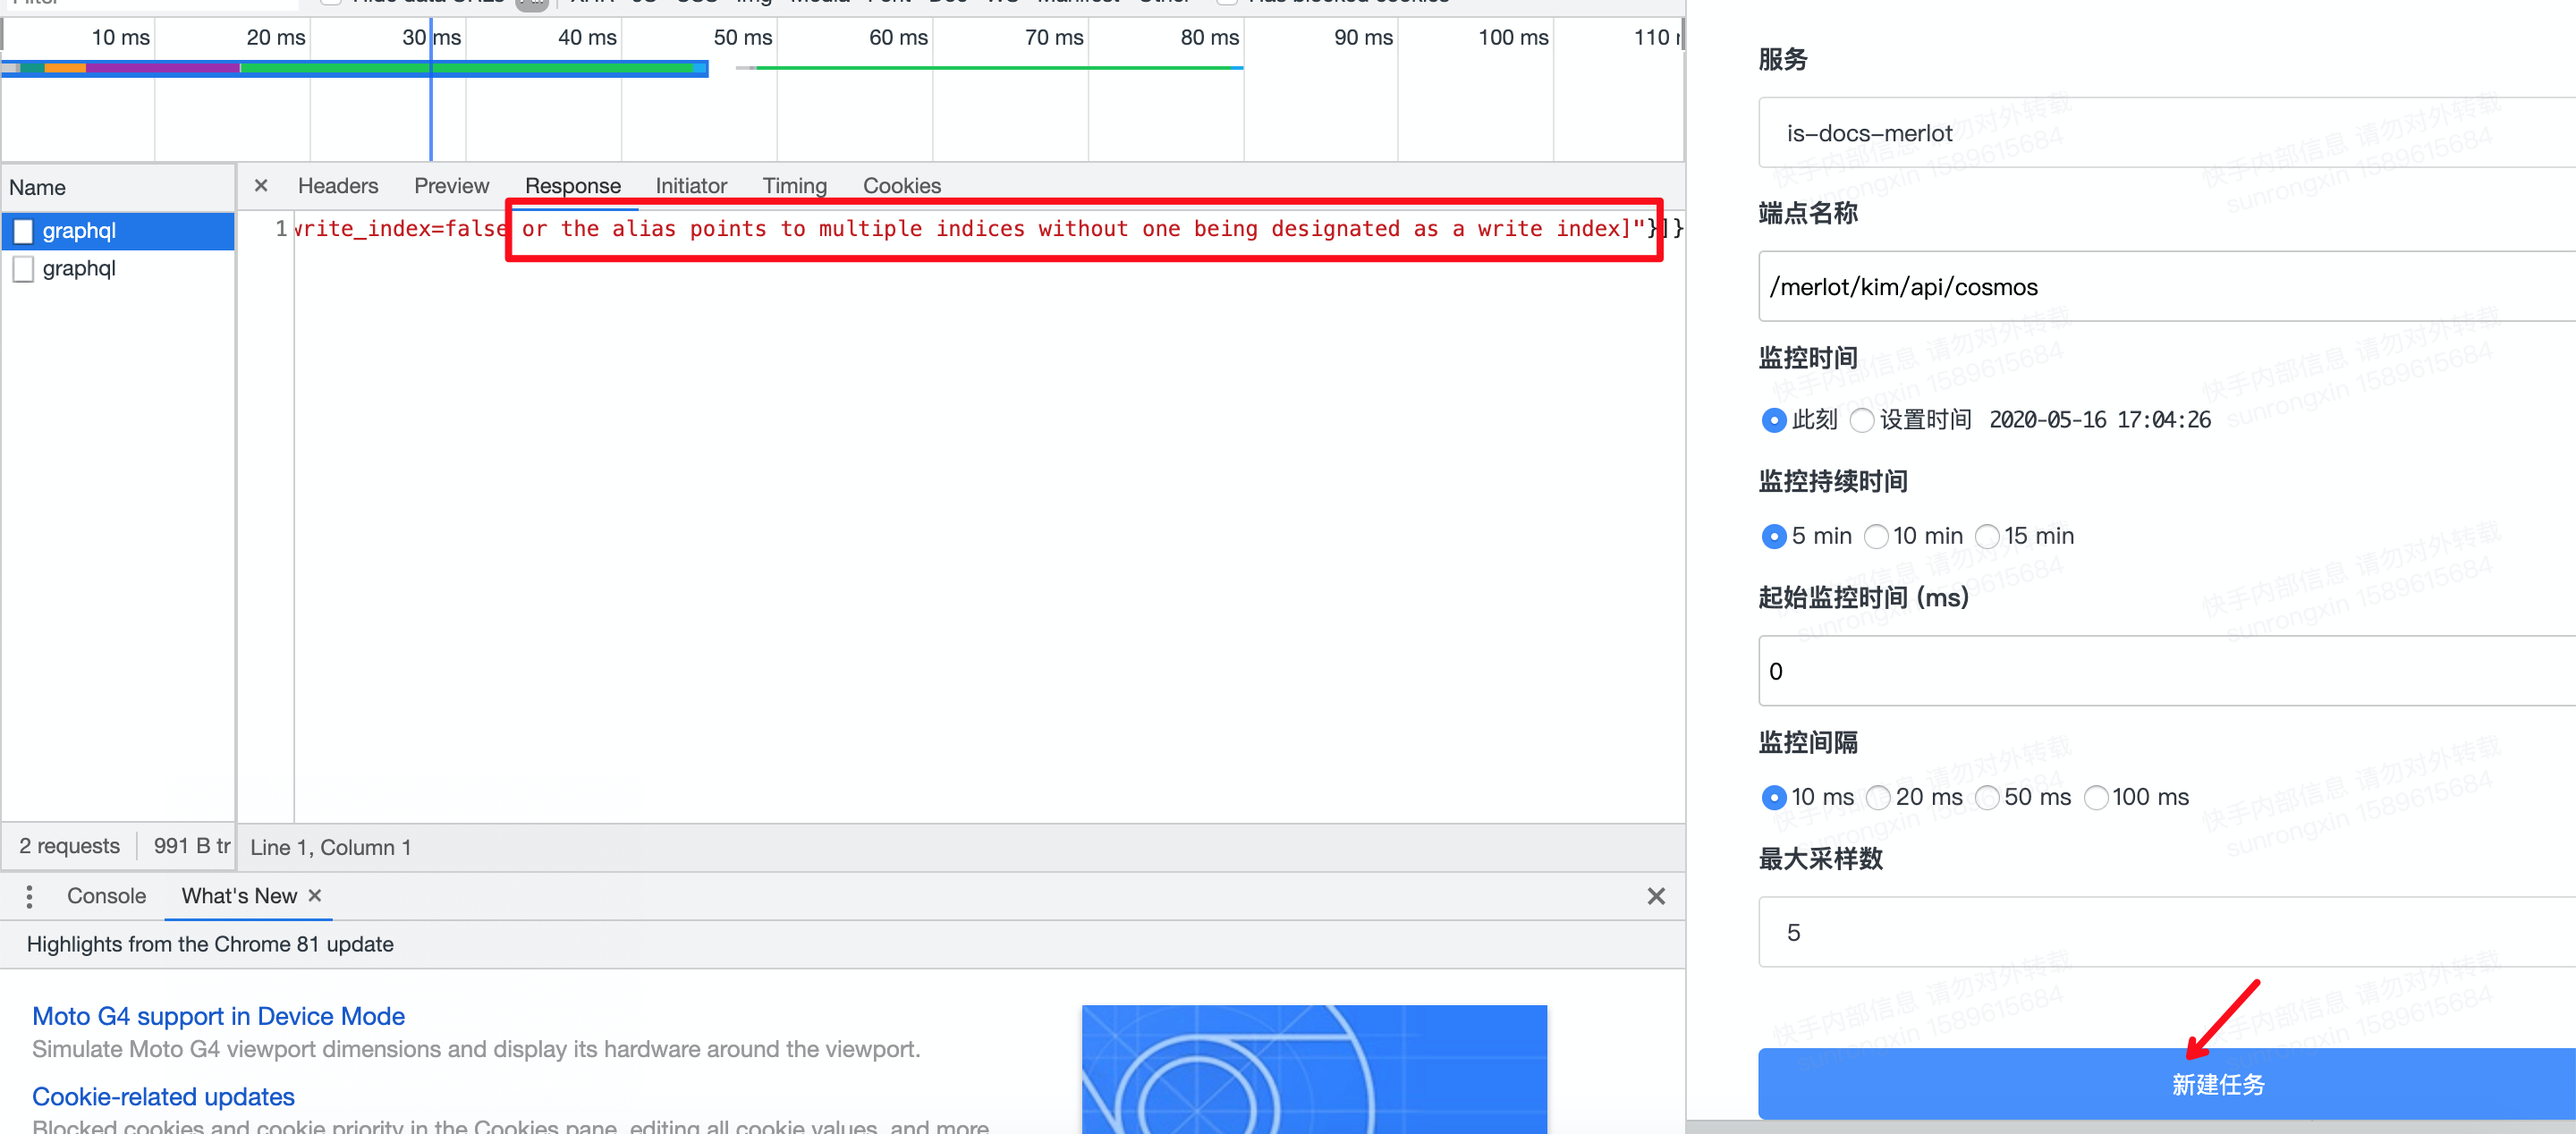This screenshot has width=2576, height=1134.
Task: Open Cookie-related updates link
Action: [x=163, y=1097]
